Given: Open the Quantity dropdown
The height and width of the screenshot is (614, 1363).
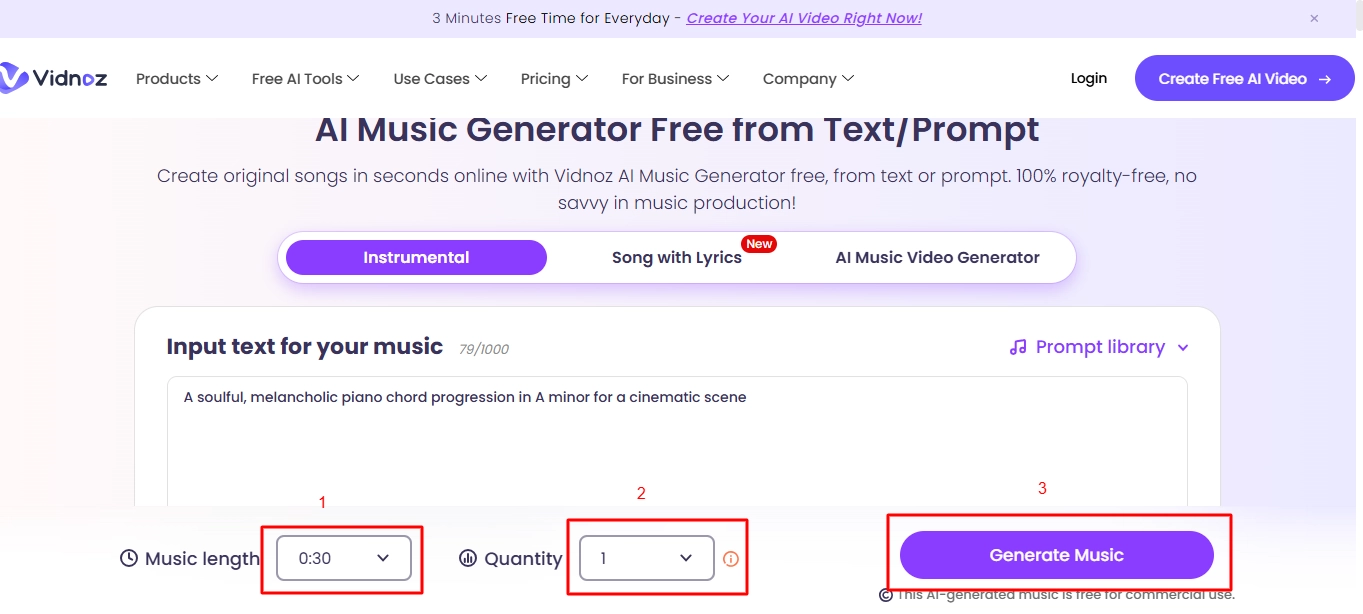Looking at the screenshot, I should [645, 558].
